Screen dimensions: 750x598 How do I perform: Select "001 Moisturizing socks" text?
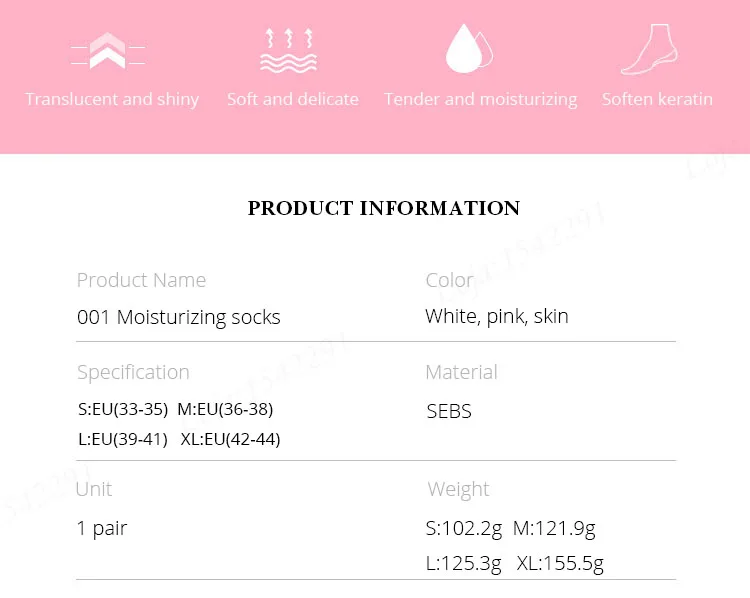click(178, 317)
